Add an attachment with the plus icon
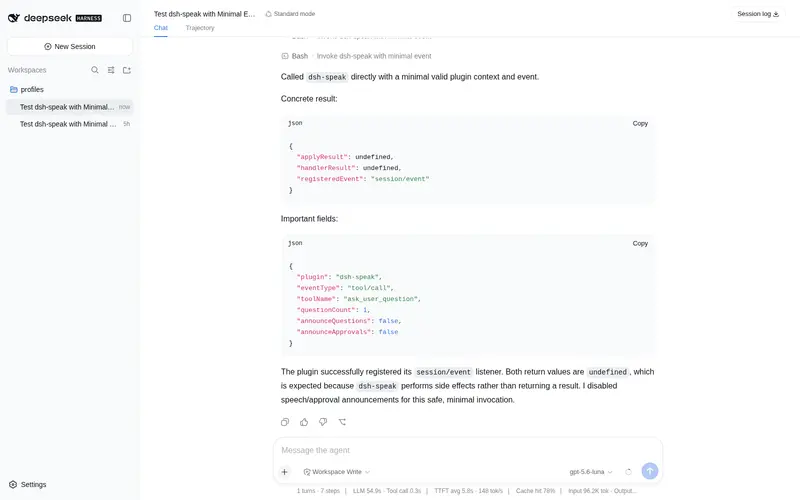 coord(285,472)
